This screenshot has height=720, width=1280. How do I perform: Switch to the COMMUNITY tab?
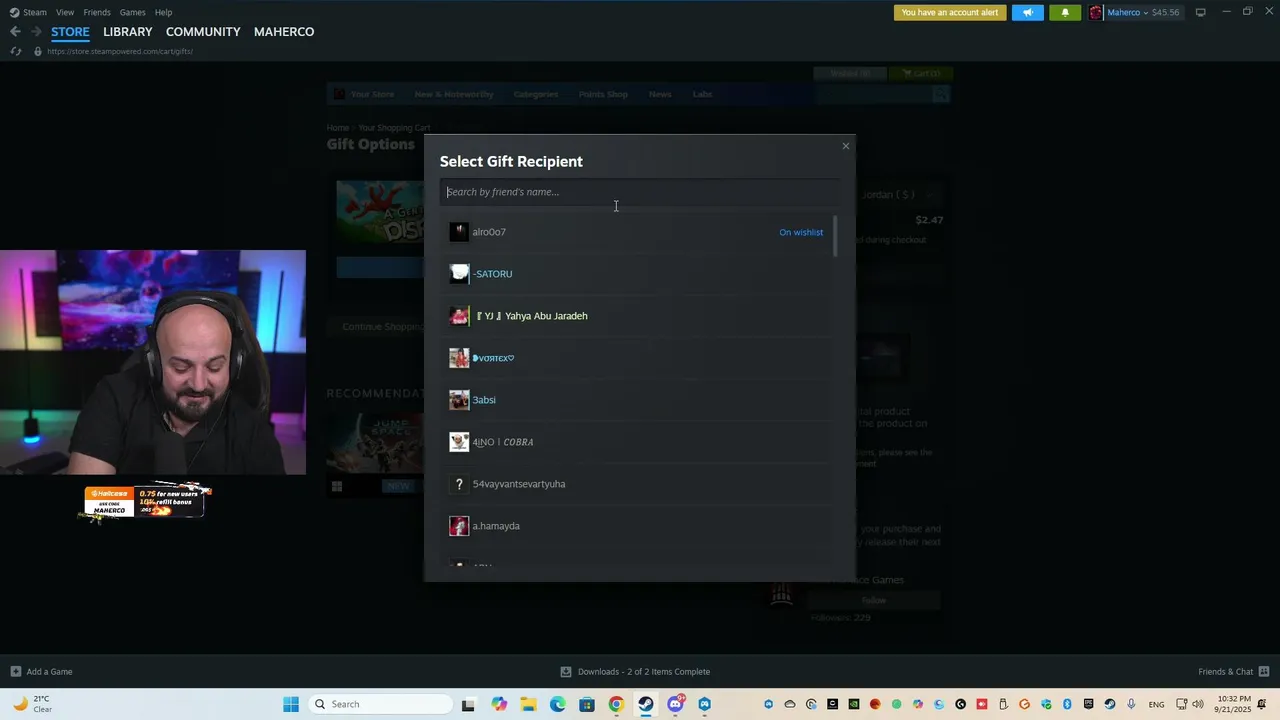pyautogui.click(x=203, y=32)
